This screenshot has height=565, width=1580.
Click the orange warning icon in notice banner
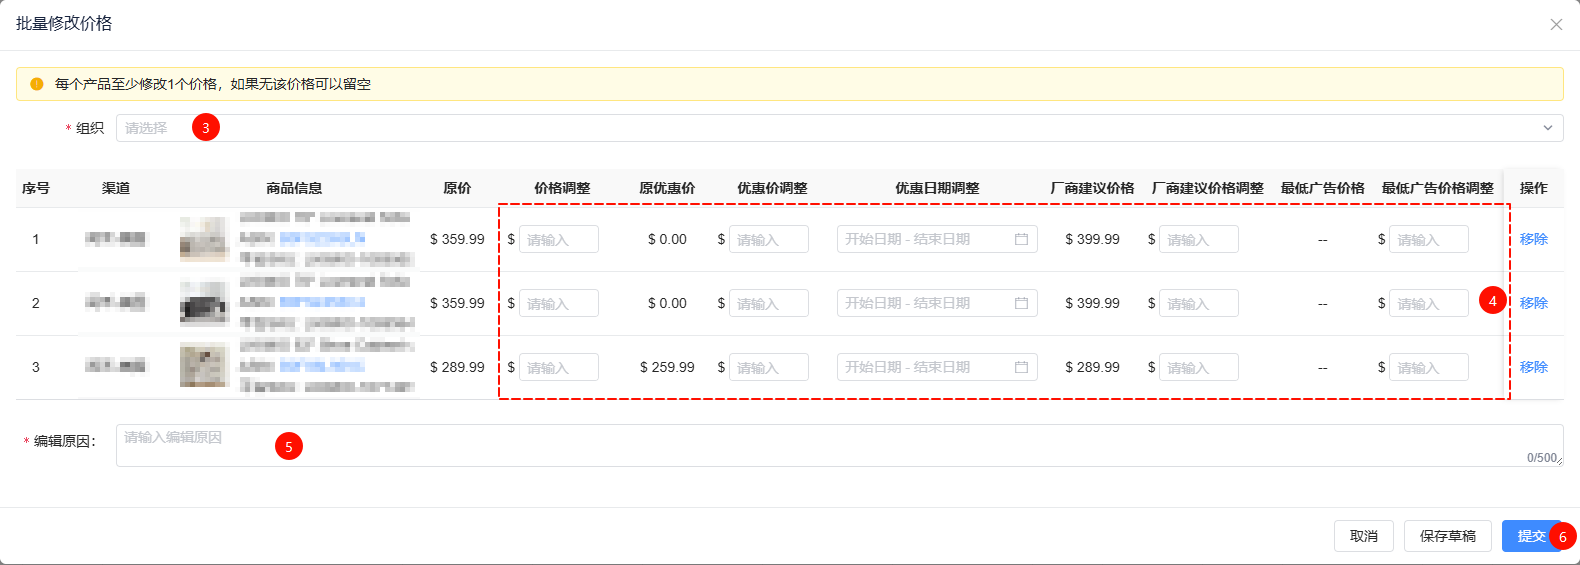point(37,84)
